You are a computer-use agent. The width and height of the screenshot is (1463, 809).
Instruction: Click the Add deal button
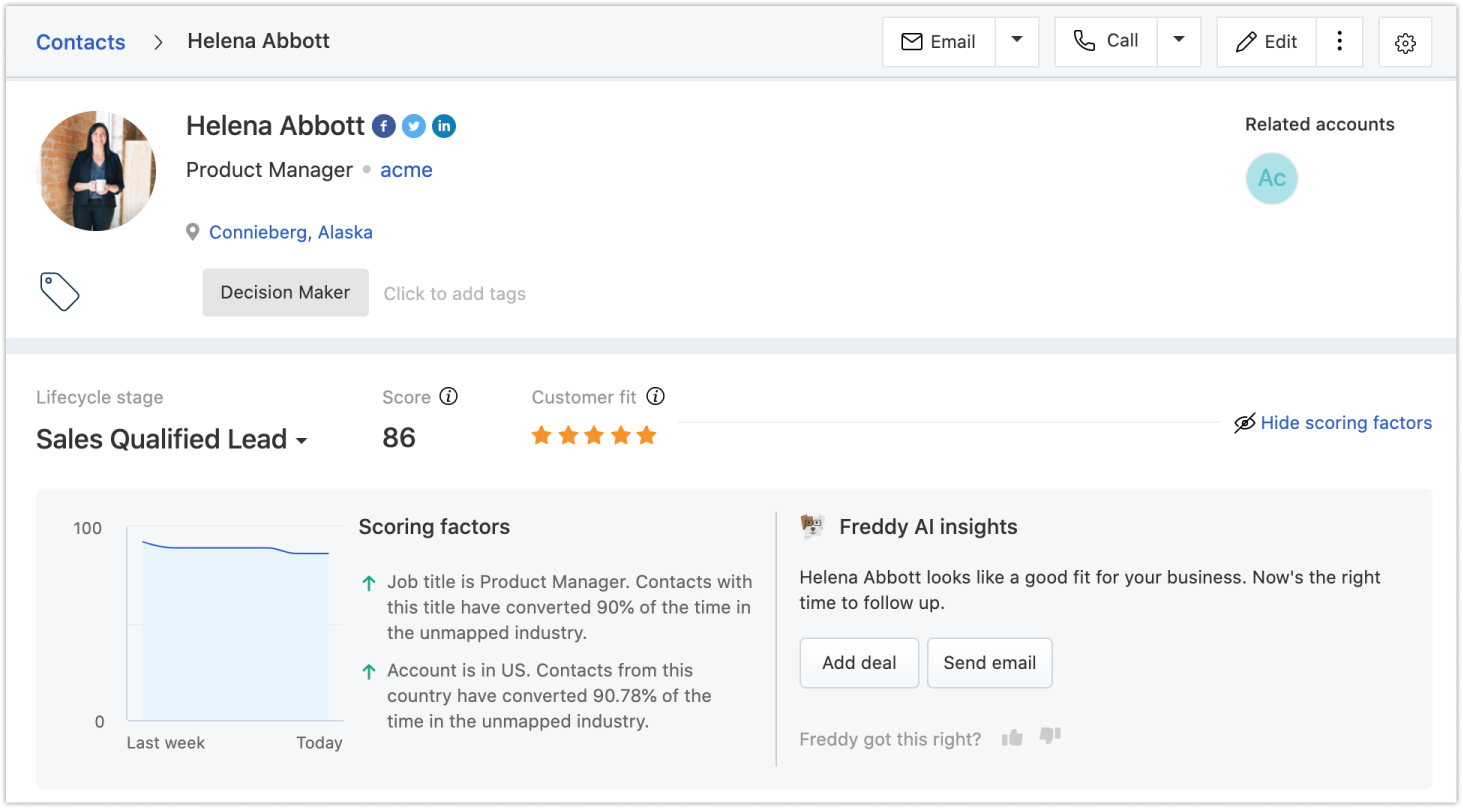859,663
